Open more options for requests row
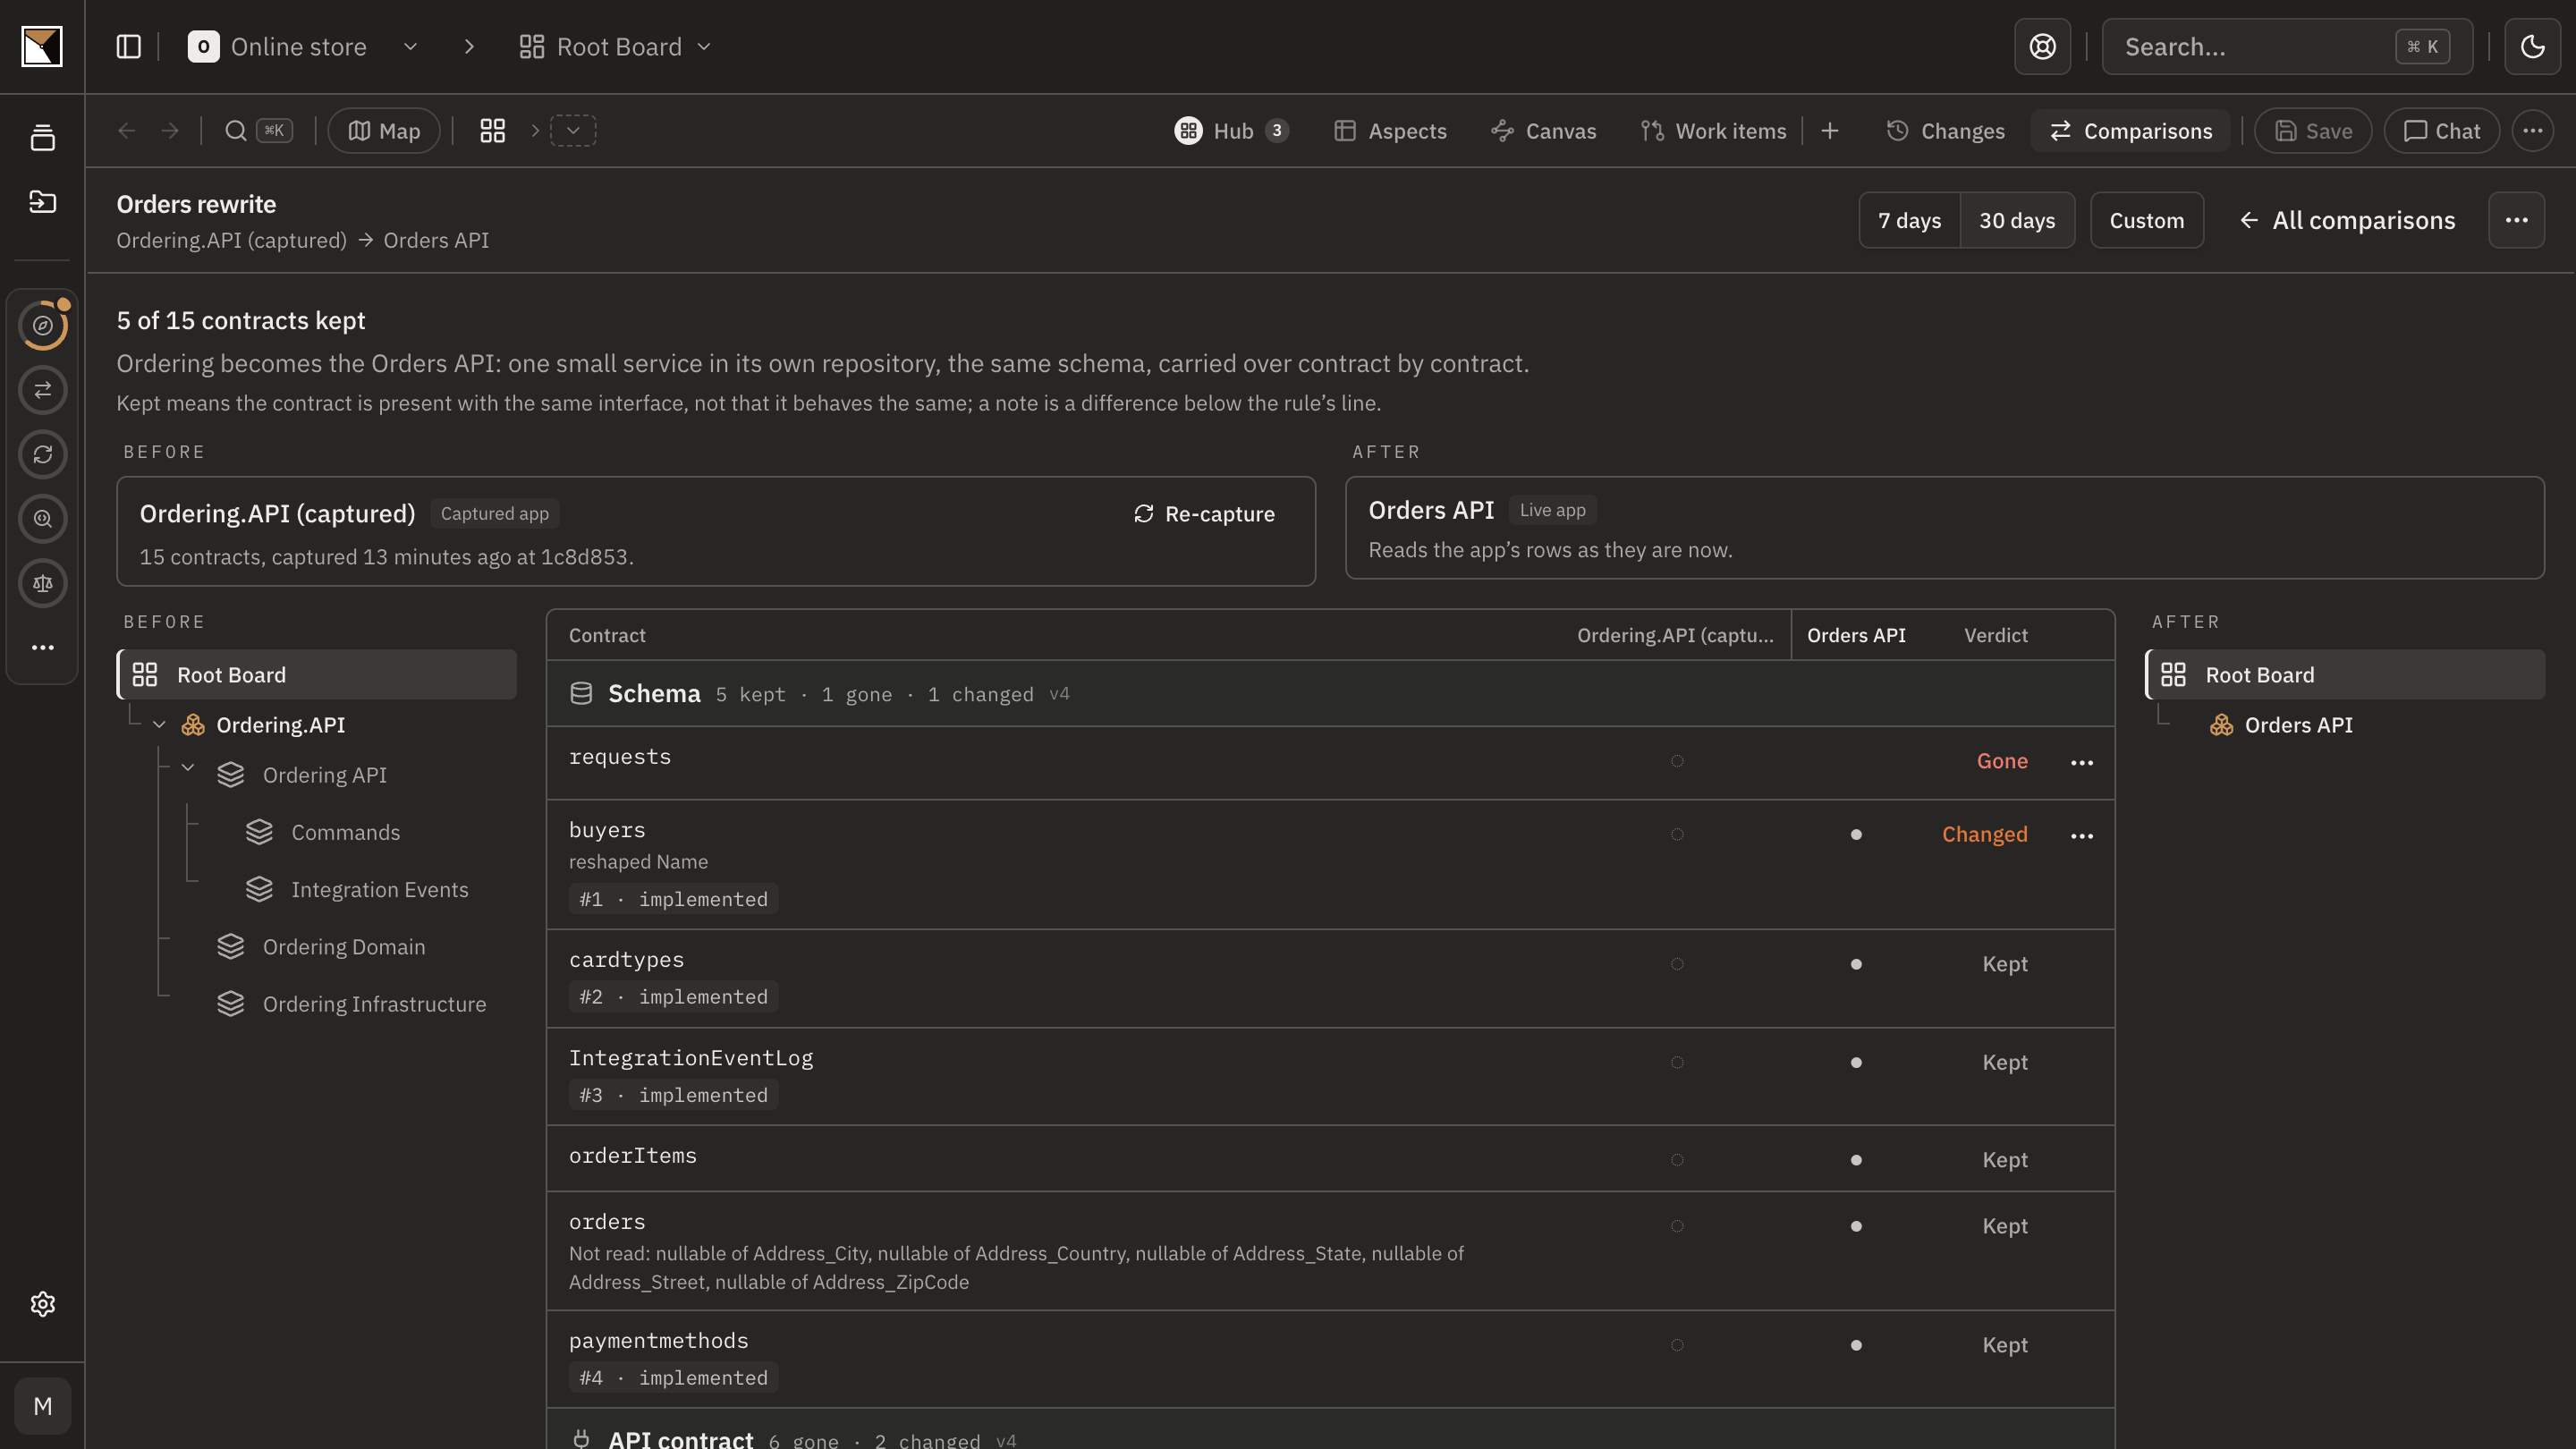The height and width of the screenshot is (1449, 2576). point(2082,763)
